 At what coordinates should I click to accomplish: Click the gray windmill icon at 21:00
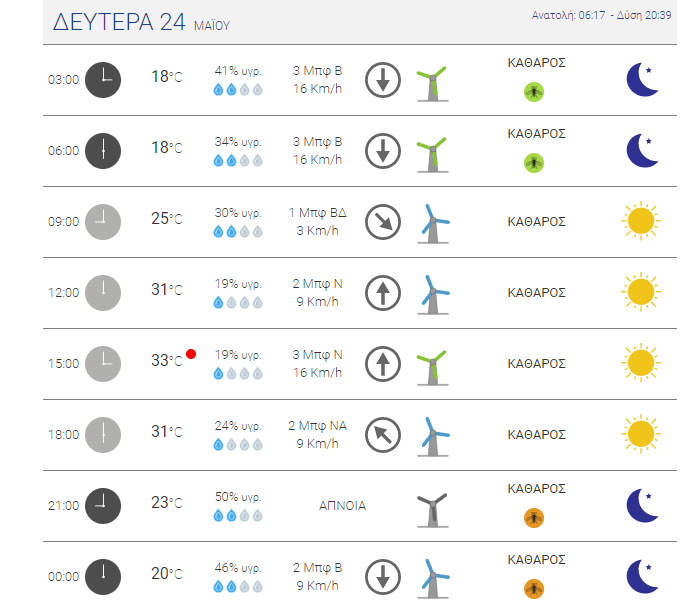point(432,510)
